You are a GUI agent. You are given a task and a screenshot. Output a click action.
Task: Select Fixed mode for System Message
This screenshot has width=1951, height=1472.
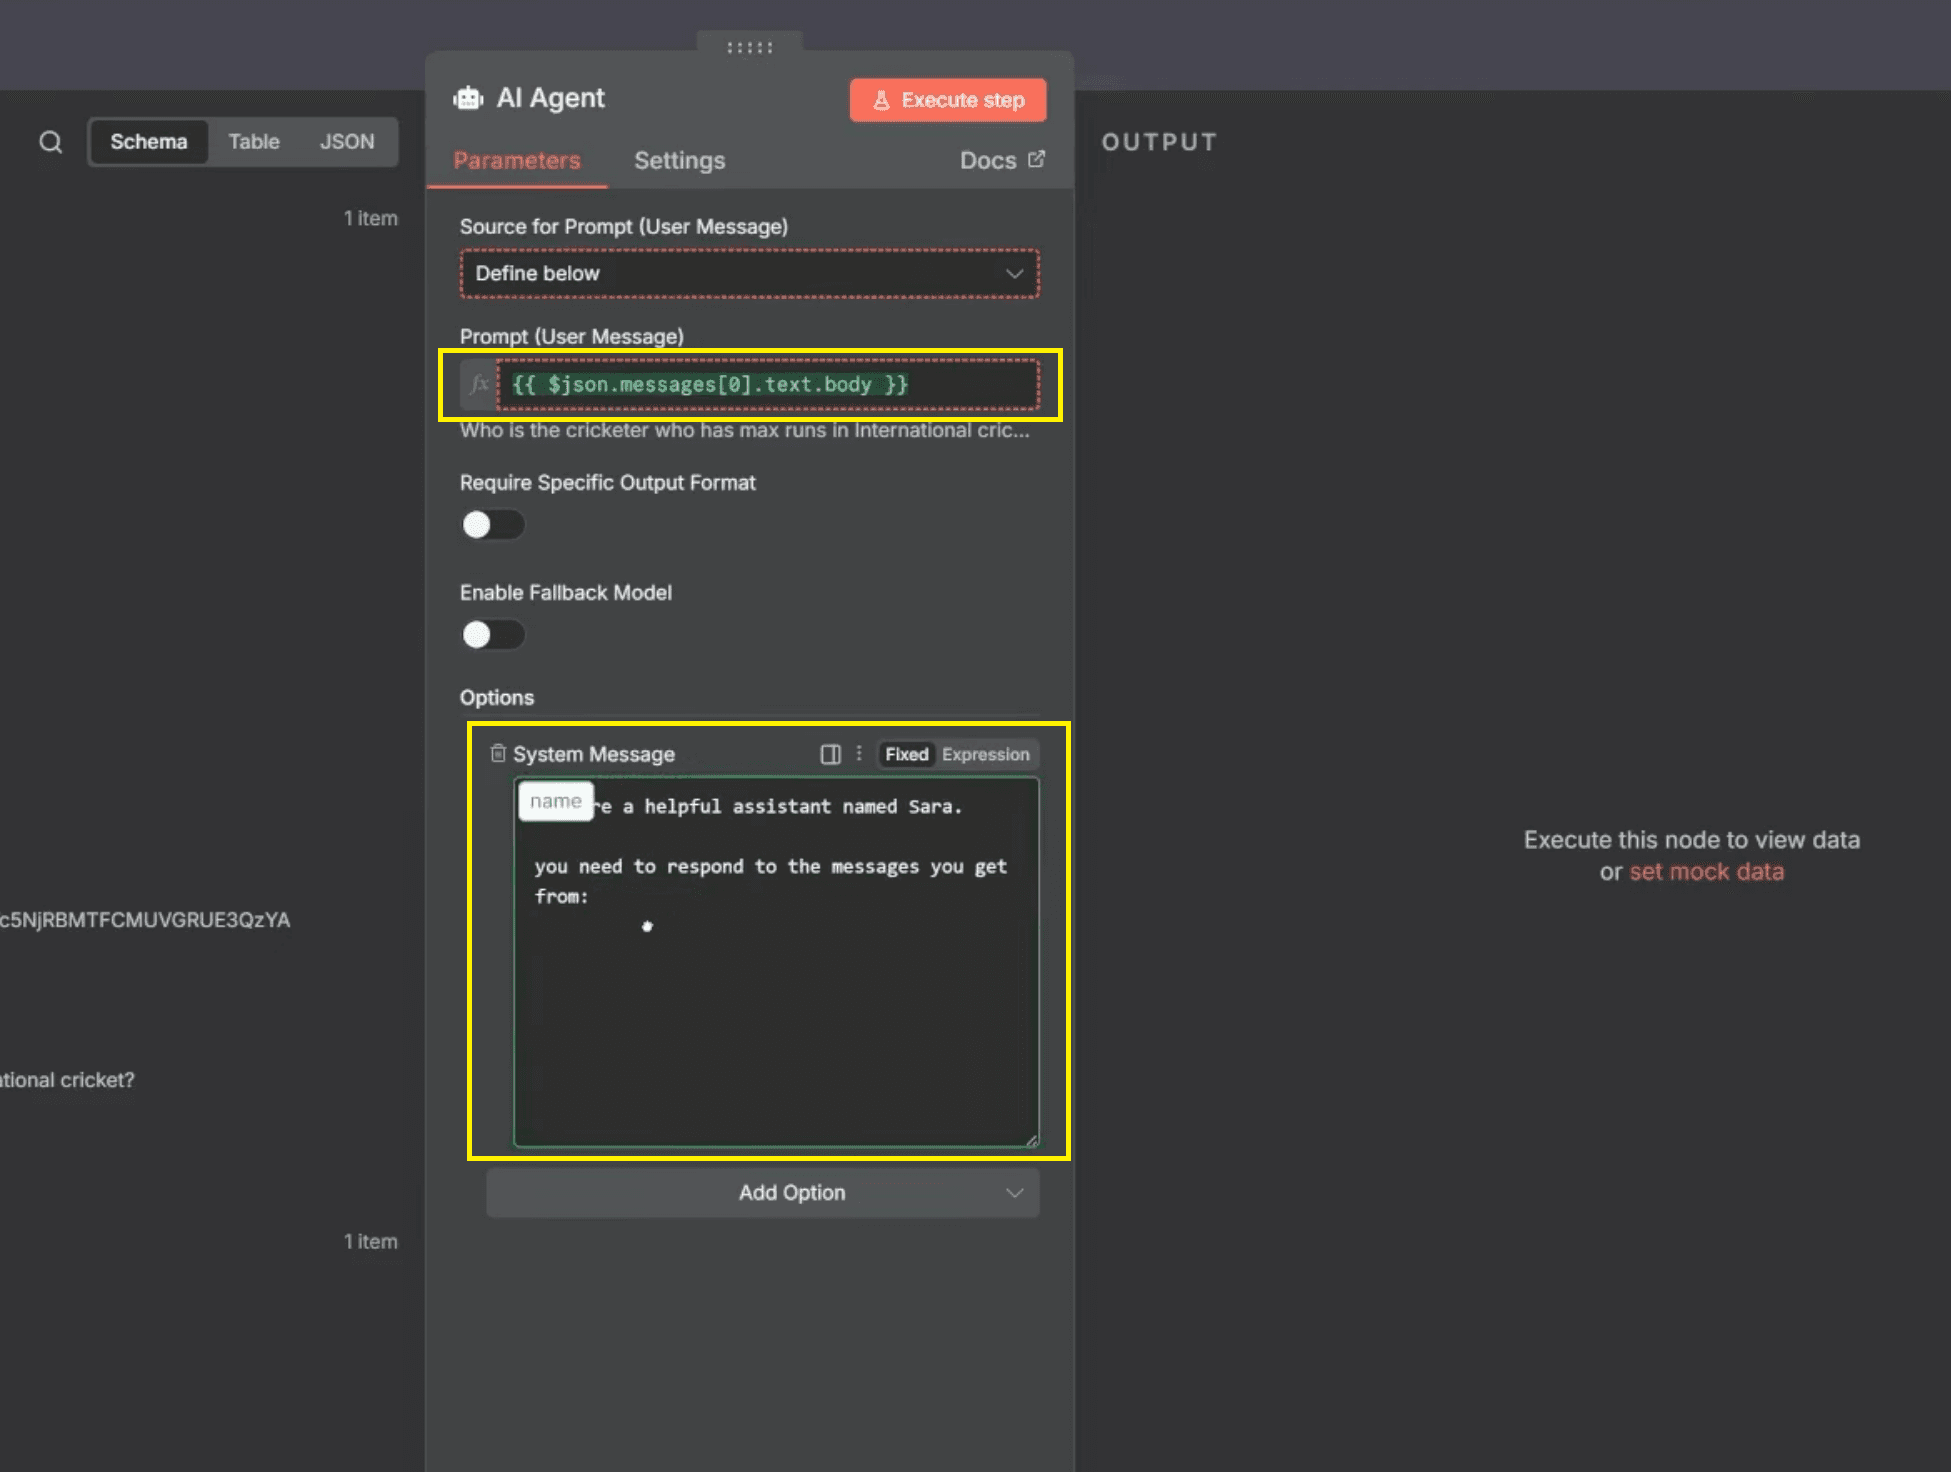pos(906,754)
